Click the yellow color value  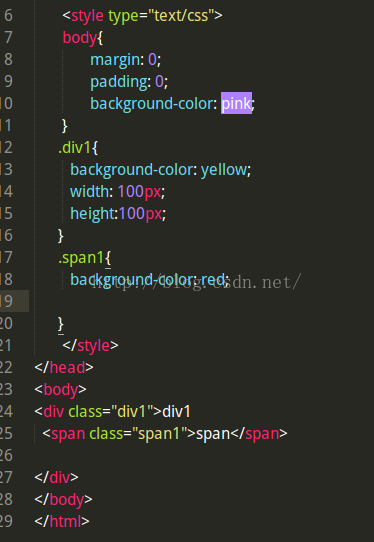click(x=224, y=170)
